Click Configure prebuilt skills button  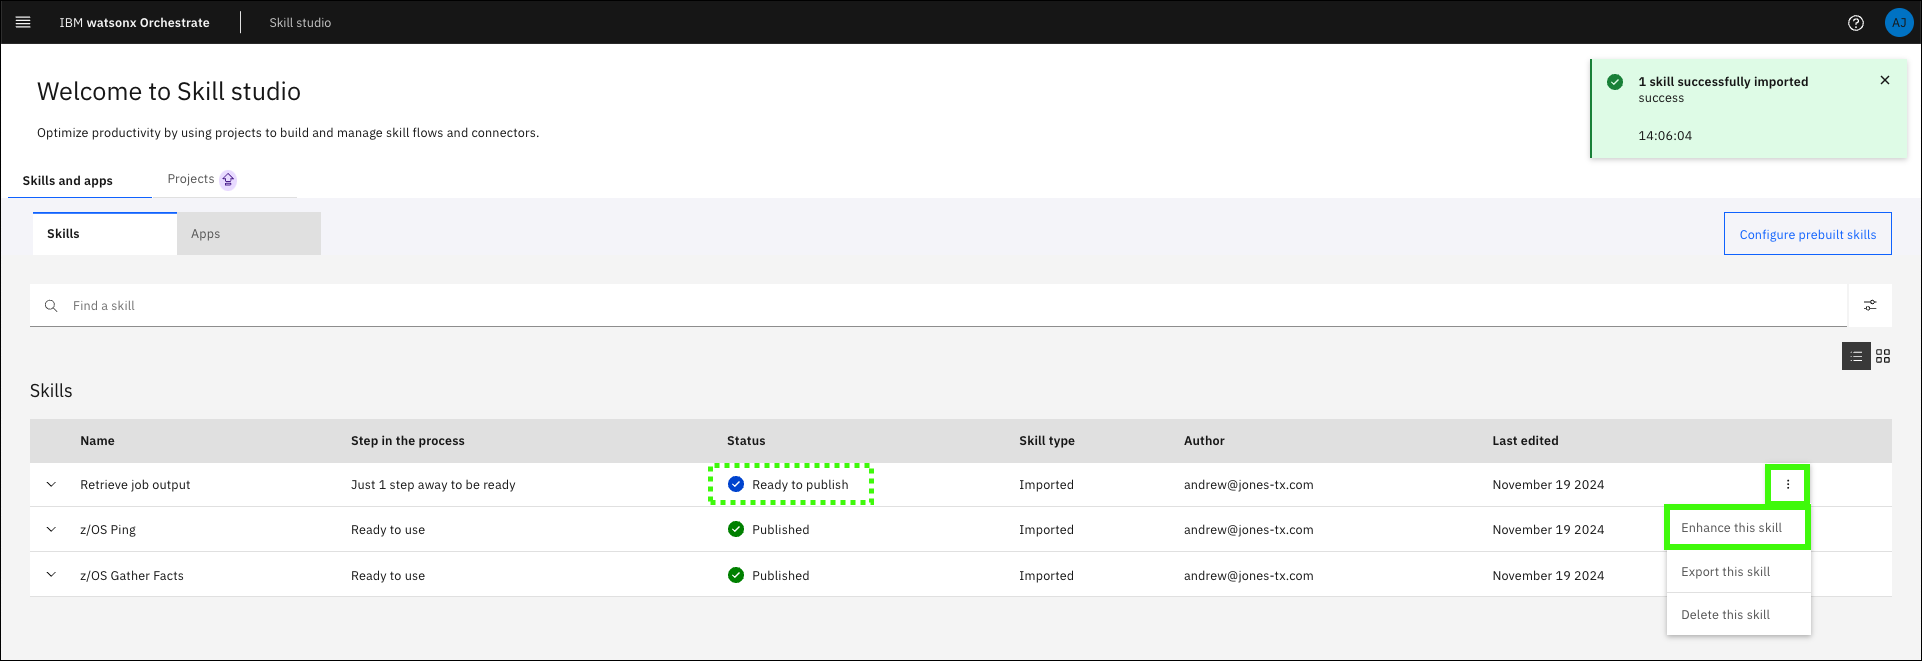click(1807, 234)
